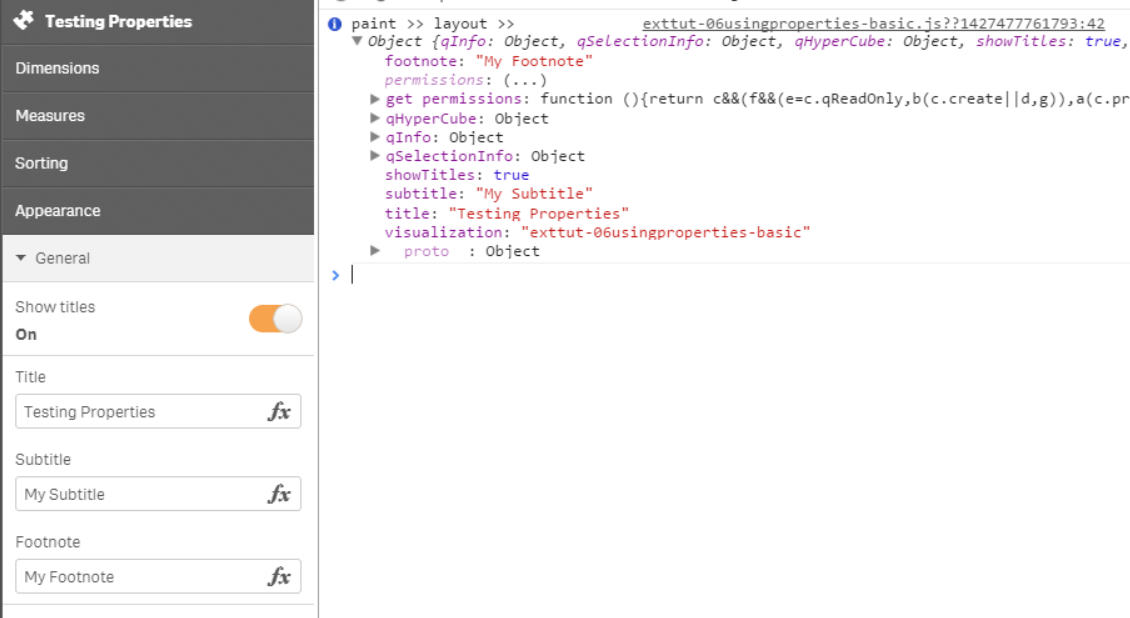The width and height of the screenshot is (1130, 618).
Task: Open expression editor for Title field
Action: pos(279,412)
